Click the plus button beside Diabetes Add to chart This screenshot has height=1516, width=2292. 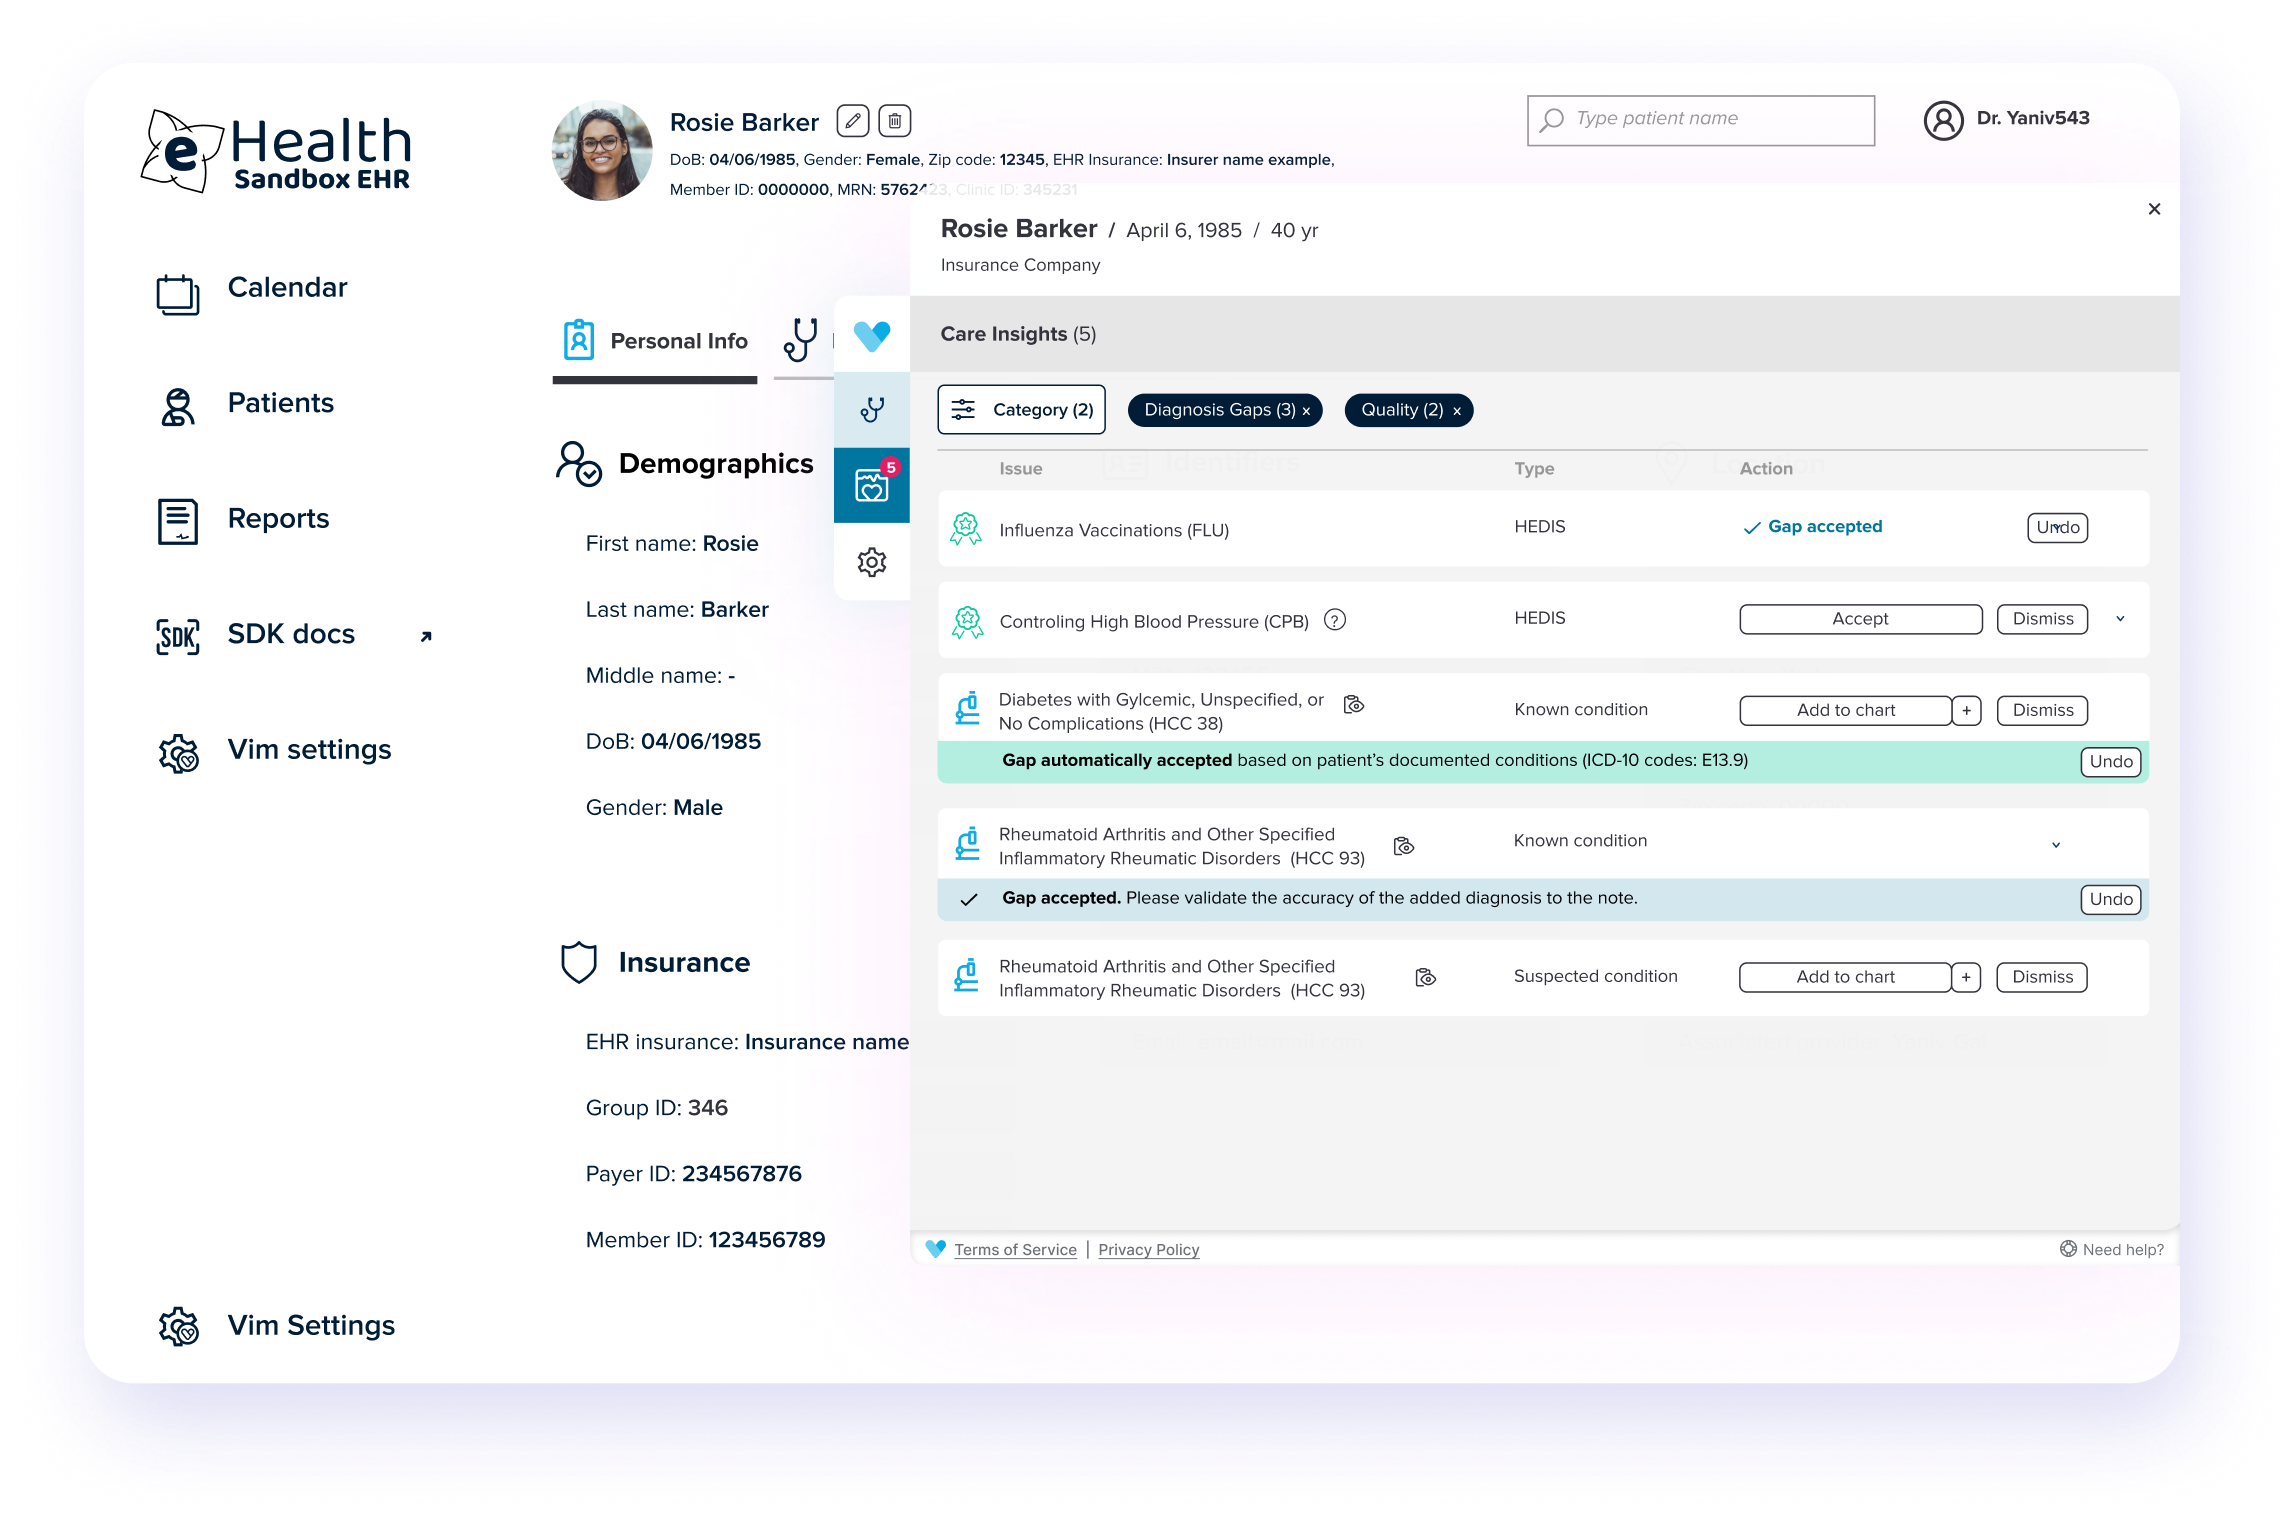1966,710
